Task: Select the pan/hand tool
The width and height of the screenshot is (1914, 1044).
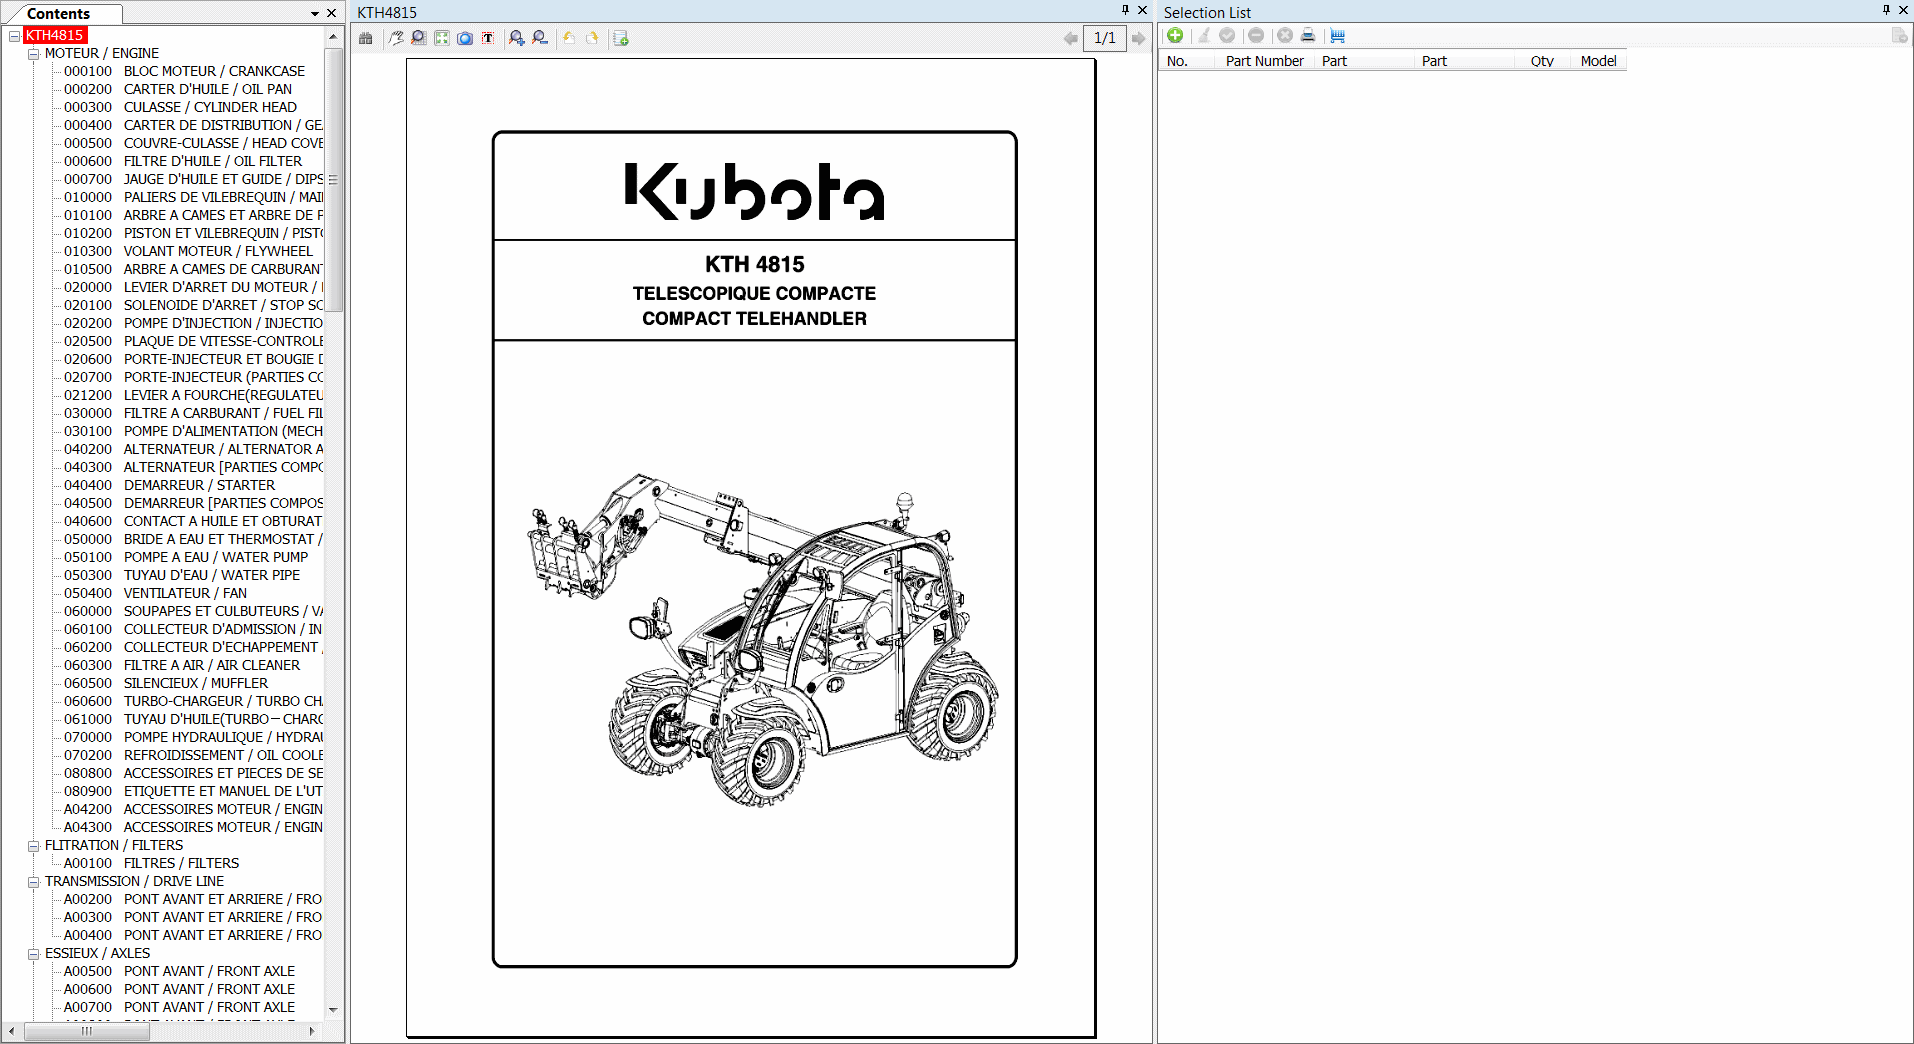Action: click(x=395, y=38)
